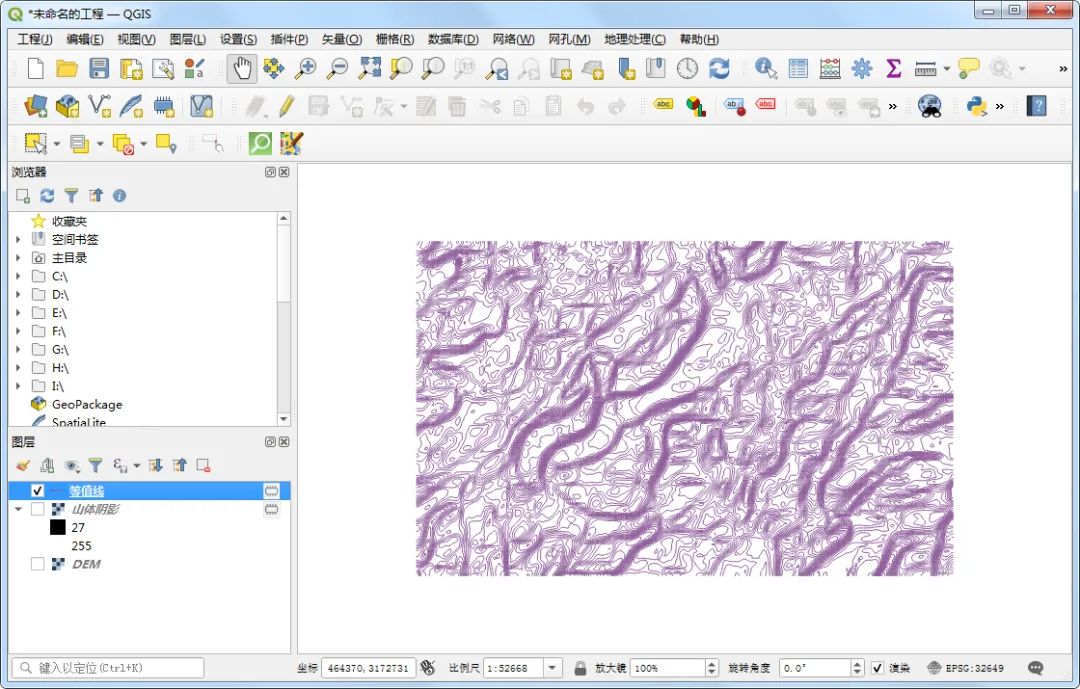Remove selected layer from layers panel
1080x689 pixels.
pos(203,466)
